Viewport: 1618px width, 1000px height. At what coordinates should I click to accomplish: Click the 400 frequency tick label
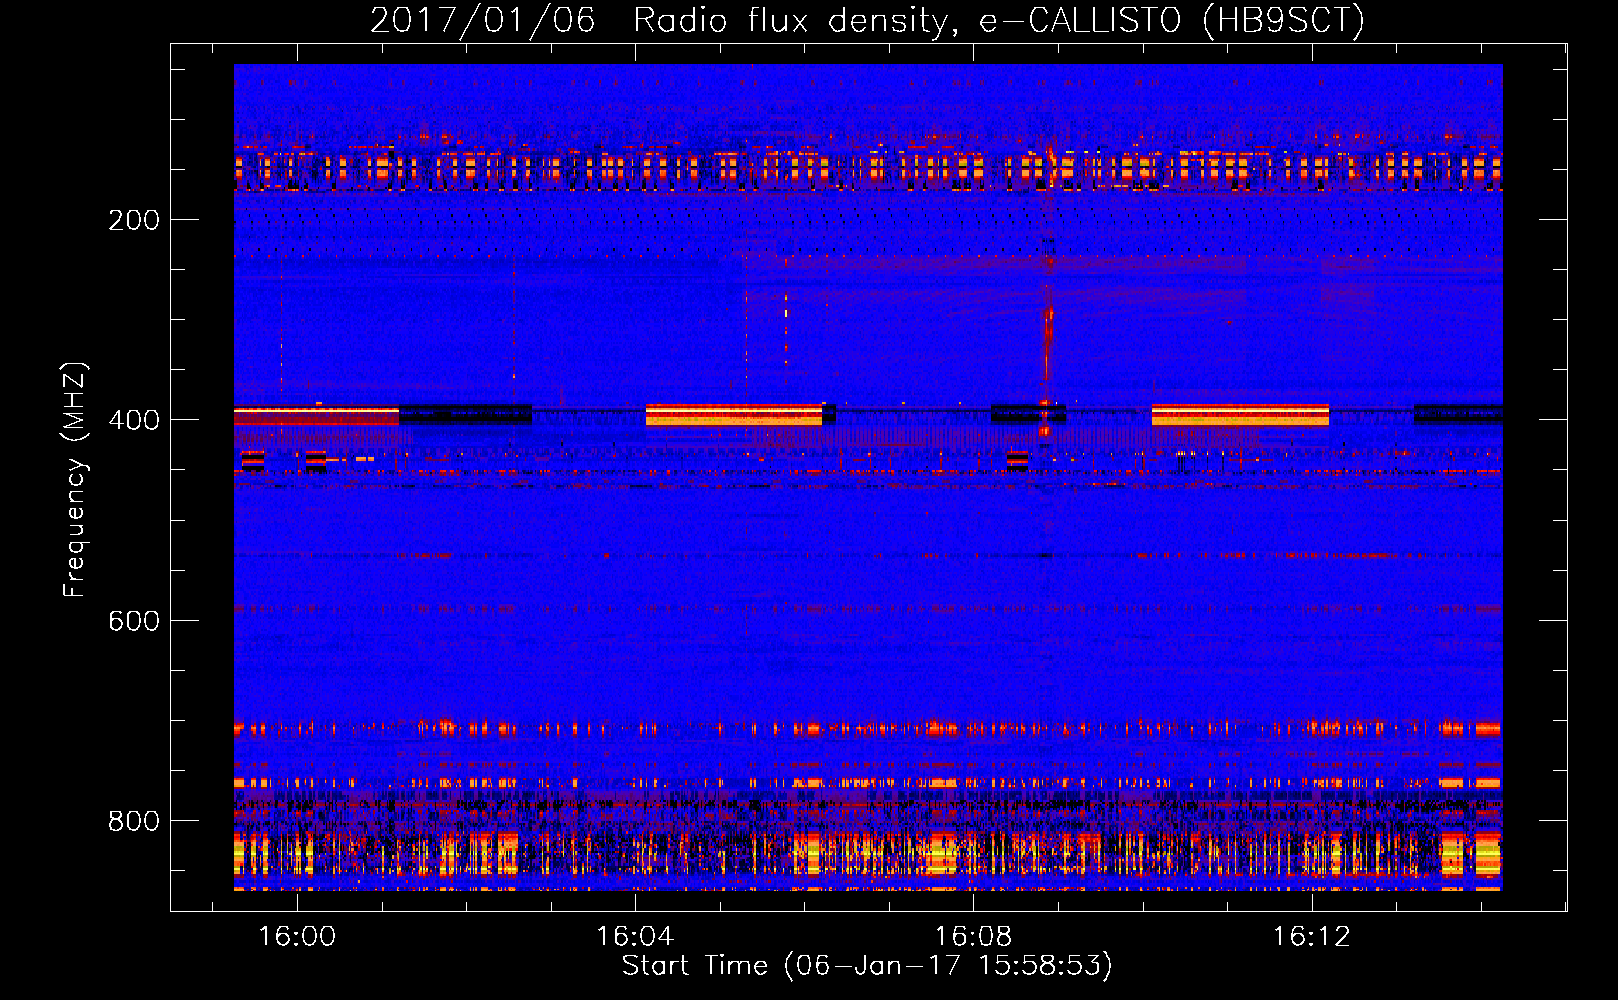[134, 420]
